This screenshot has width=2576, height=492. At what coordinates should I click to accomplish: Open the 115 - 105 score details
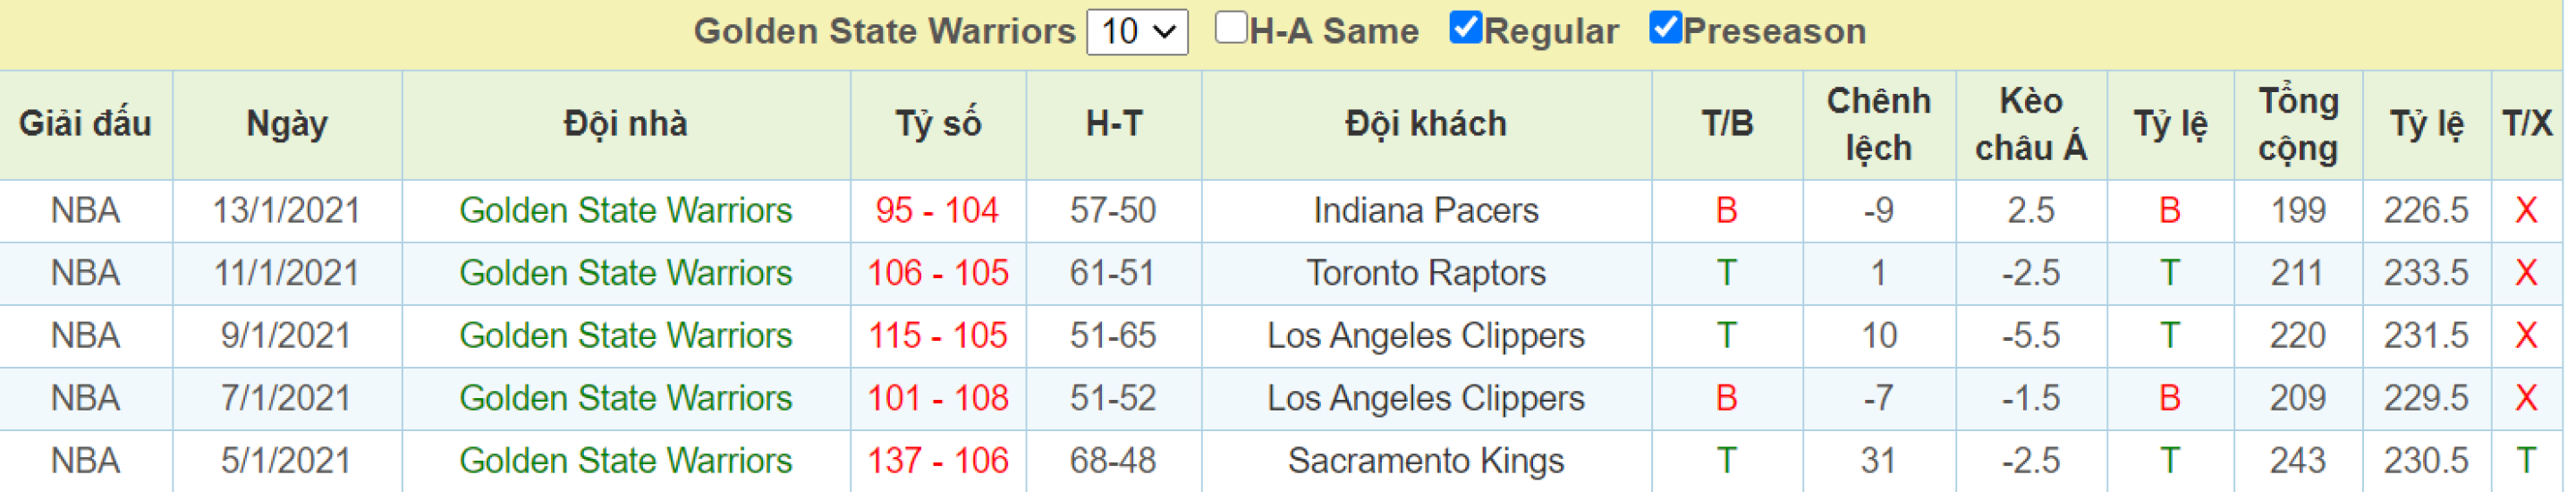937,336
